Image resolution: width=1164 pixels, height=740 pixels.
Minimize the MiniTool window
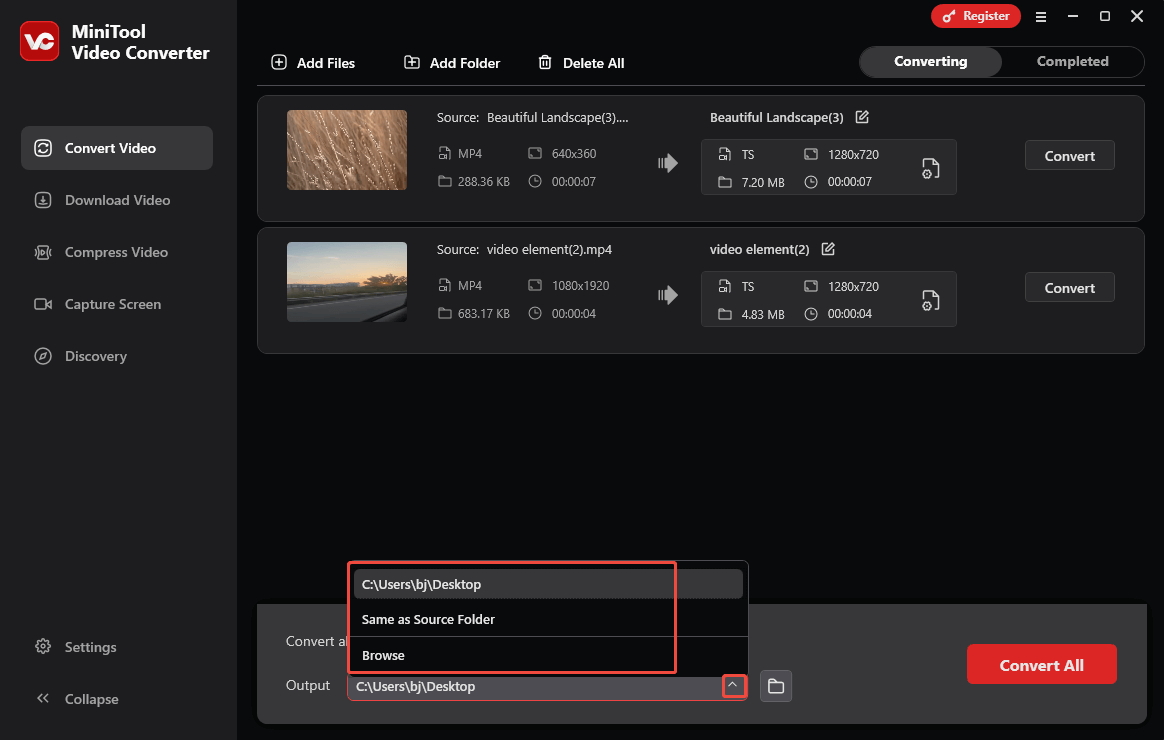(1073, 16)
